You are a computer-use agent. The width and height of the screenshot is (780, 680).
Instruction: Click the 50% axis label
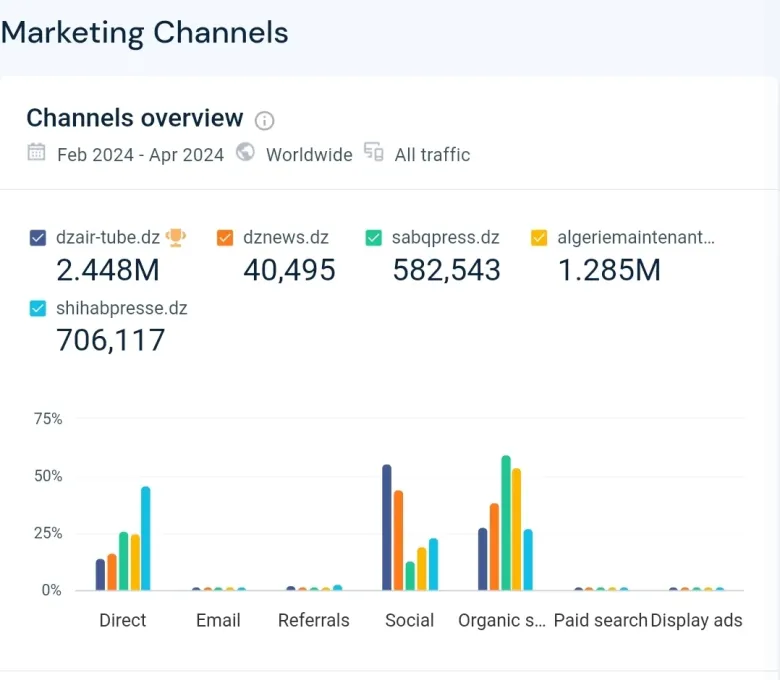click(48, 476)
